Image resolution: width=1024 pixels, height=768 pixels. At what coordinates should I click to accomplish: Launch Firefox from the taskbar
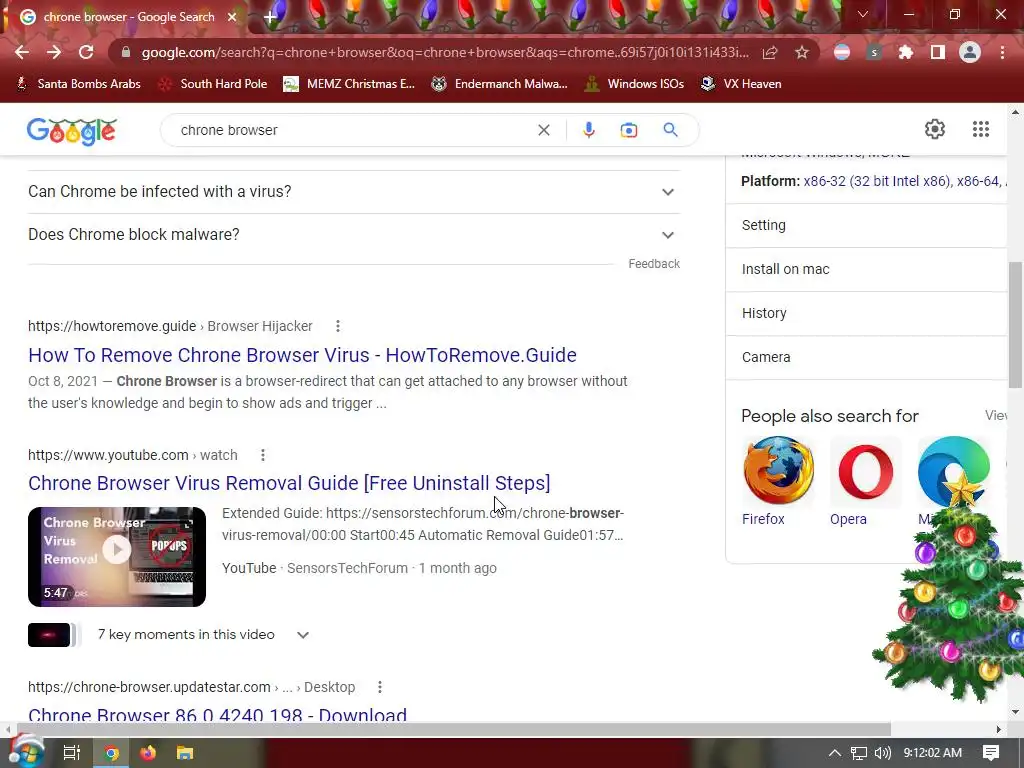click(148, 753)
